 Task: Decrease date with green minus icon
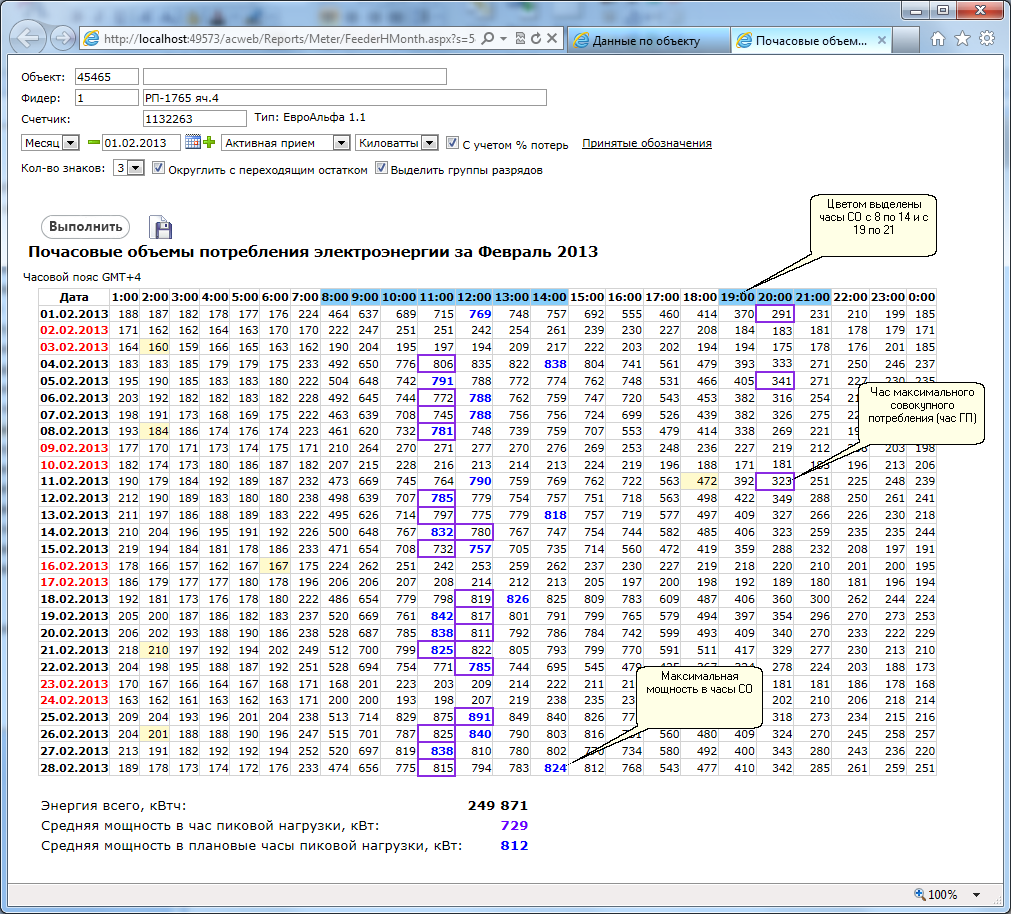(x=94, y=142)
